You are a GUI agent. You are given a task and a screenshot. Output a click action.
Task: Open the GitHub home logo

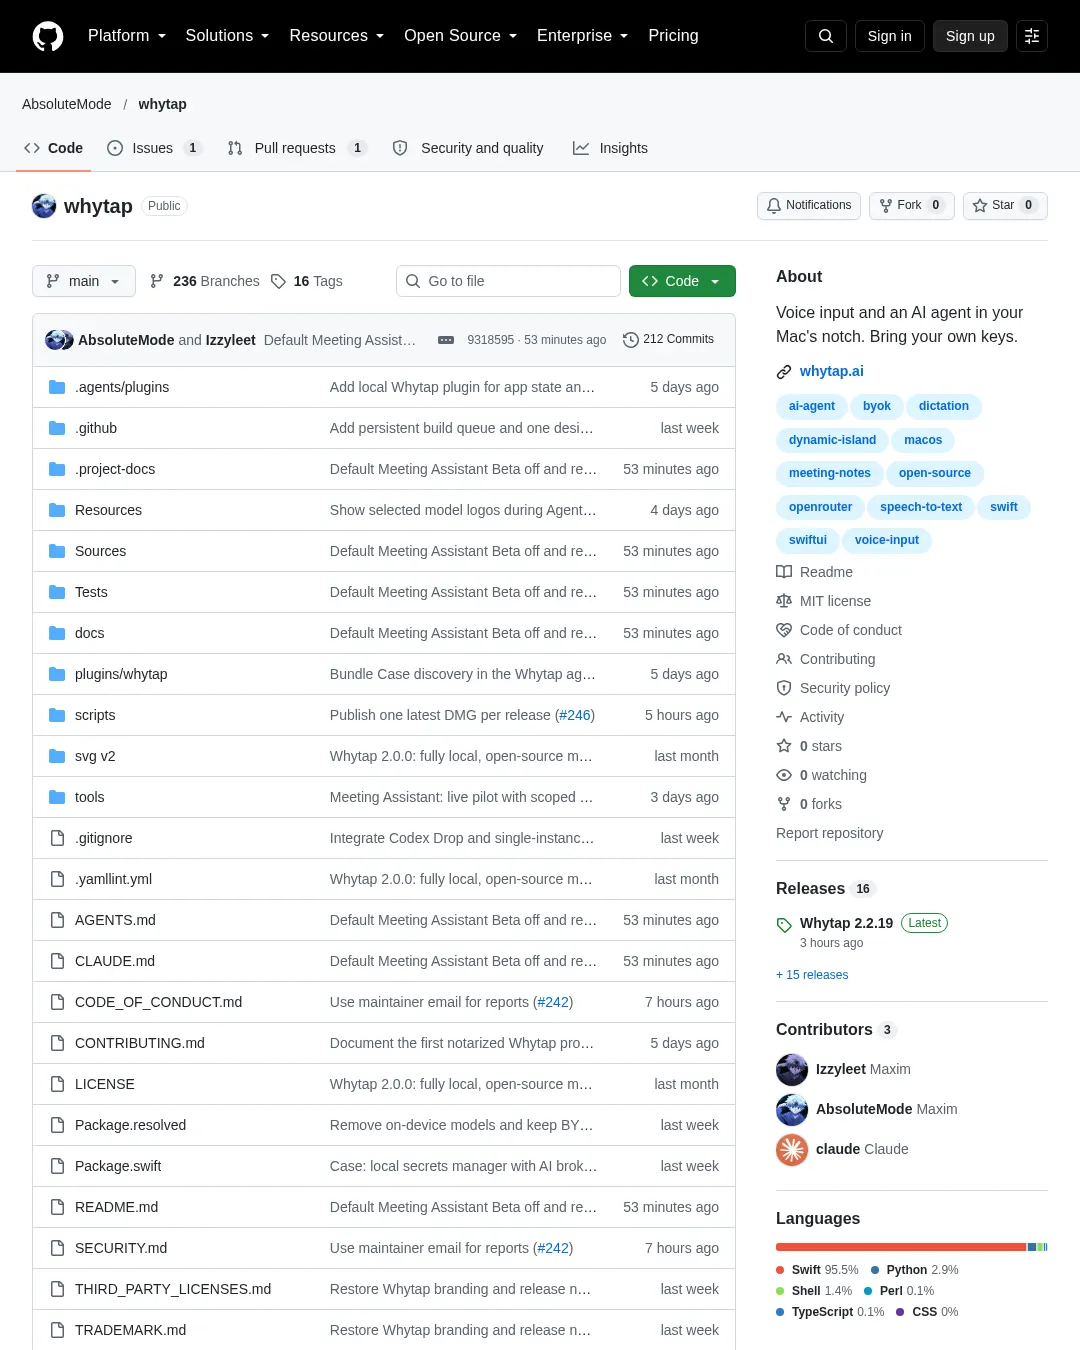click(x=48, y=36)
